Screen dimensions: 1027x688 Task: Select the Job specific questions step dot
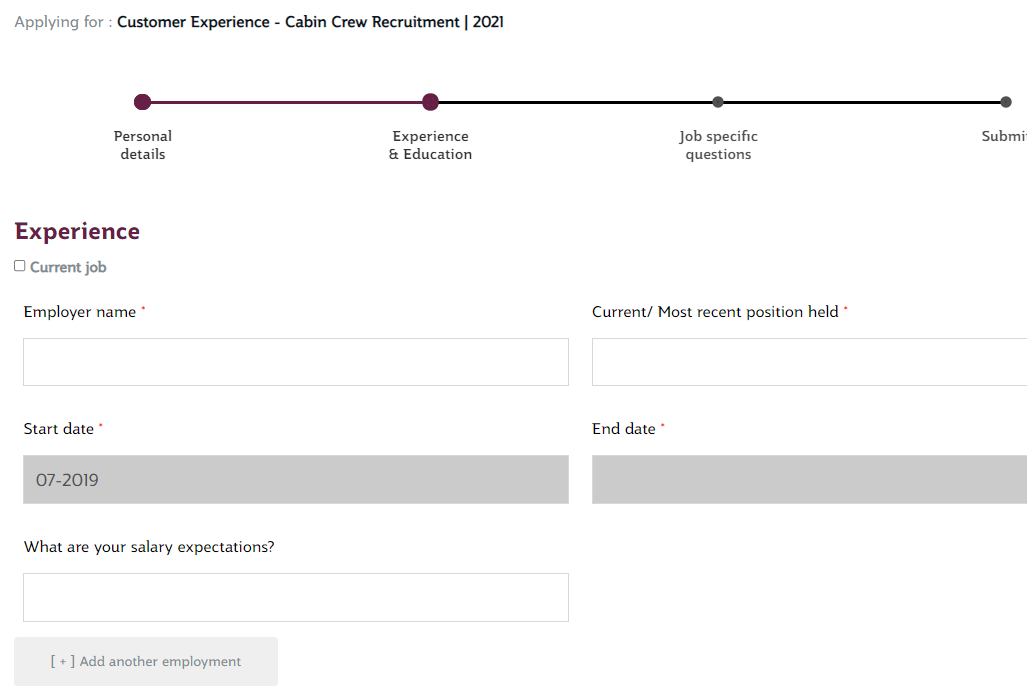click(718, 102)
